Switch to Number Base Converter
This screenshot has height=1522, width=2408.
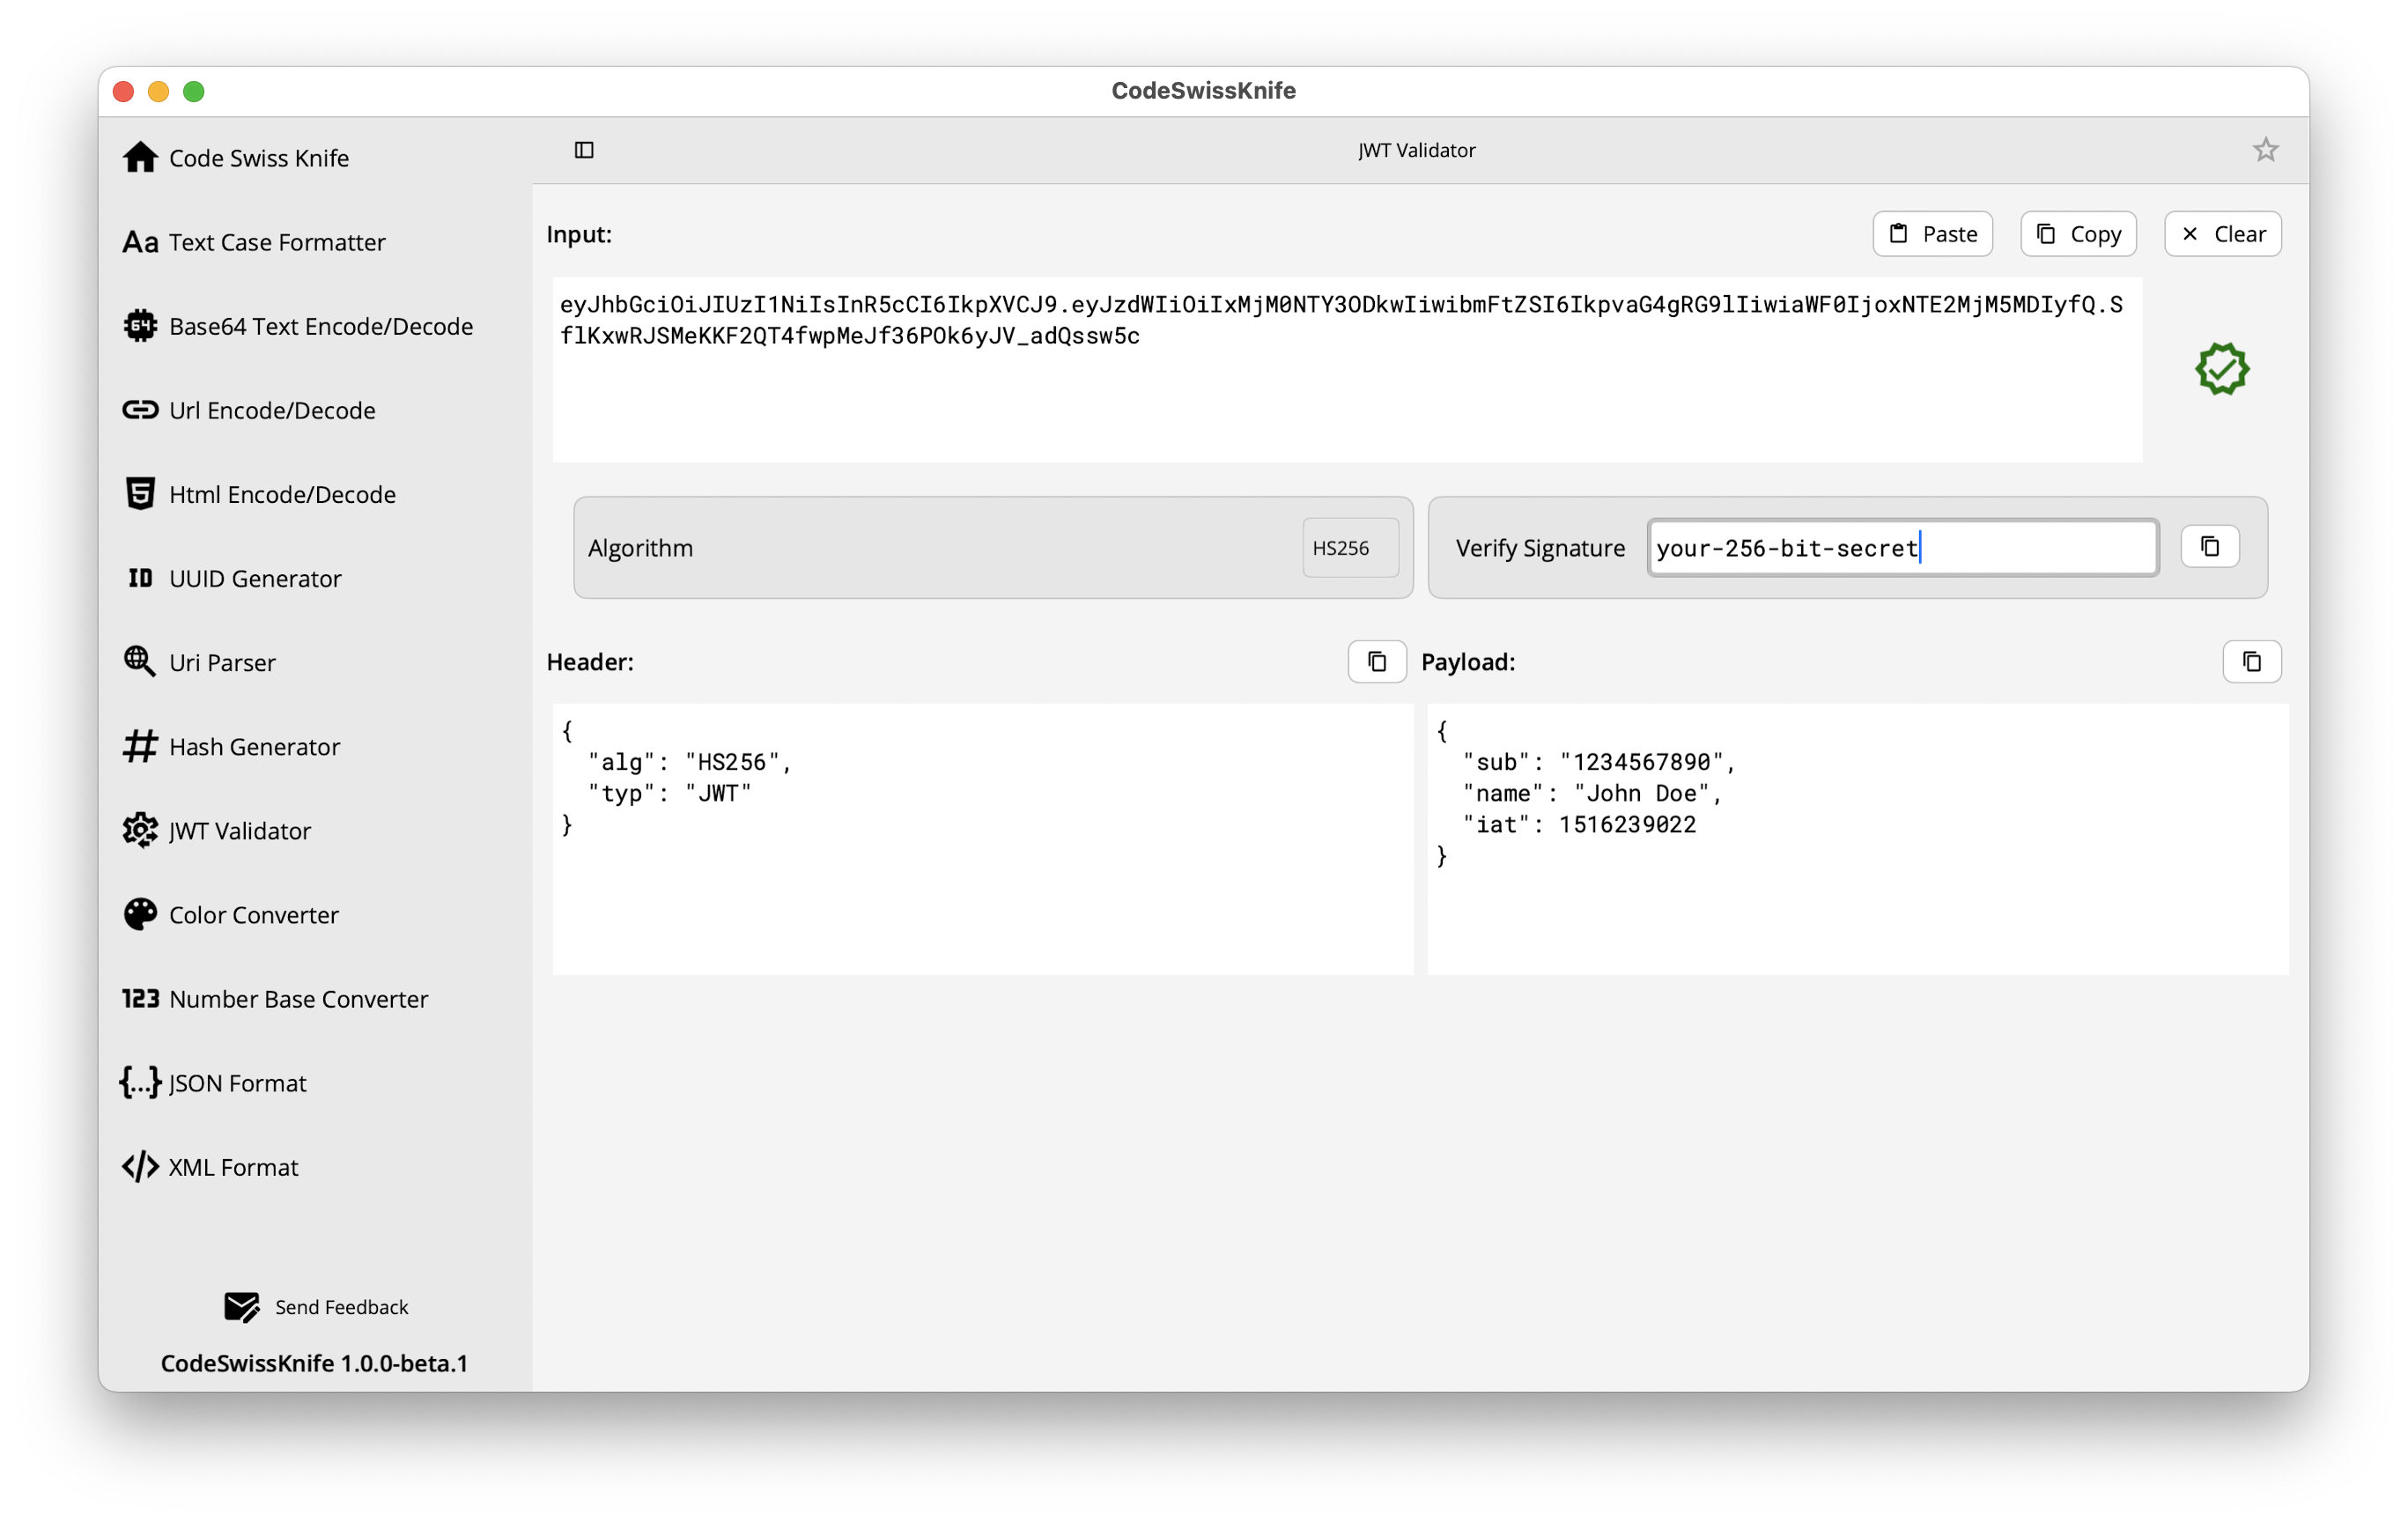tap(298, 998)
